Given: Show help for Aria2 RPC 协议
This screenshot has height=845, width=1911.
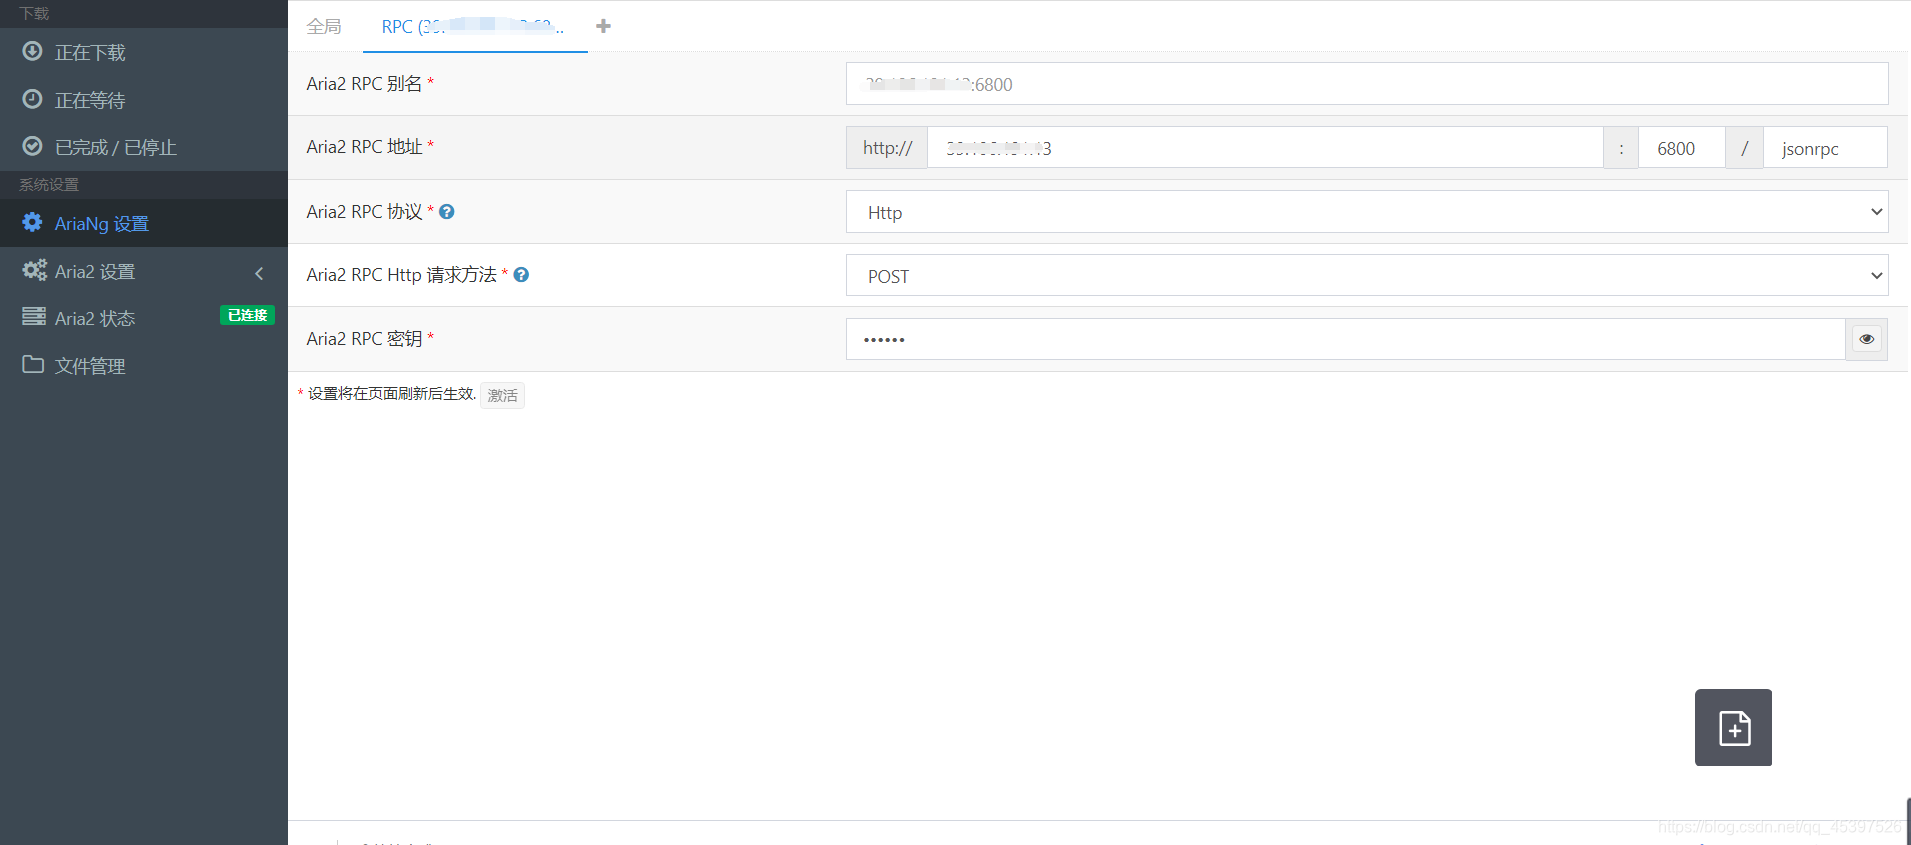Looking at the screenshot, I should [447, 212].
